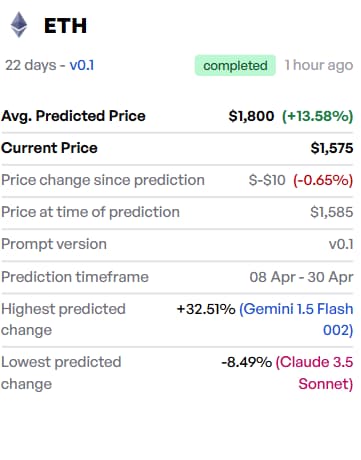Click the Ethereum diamond logo icon
The image size is (361, 460).
coord(19,25)
